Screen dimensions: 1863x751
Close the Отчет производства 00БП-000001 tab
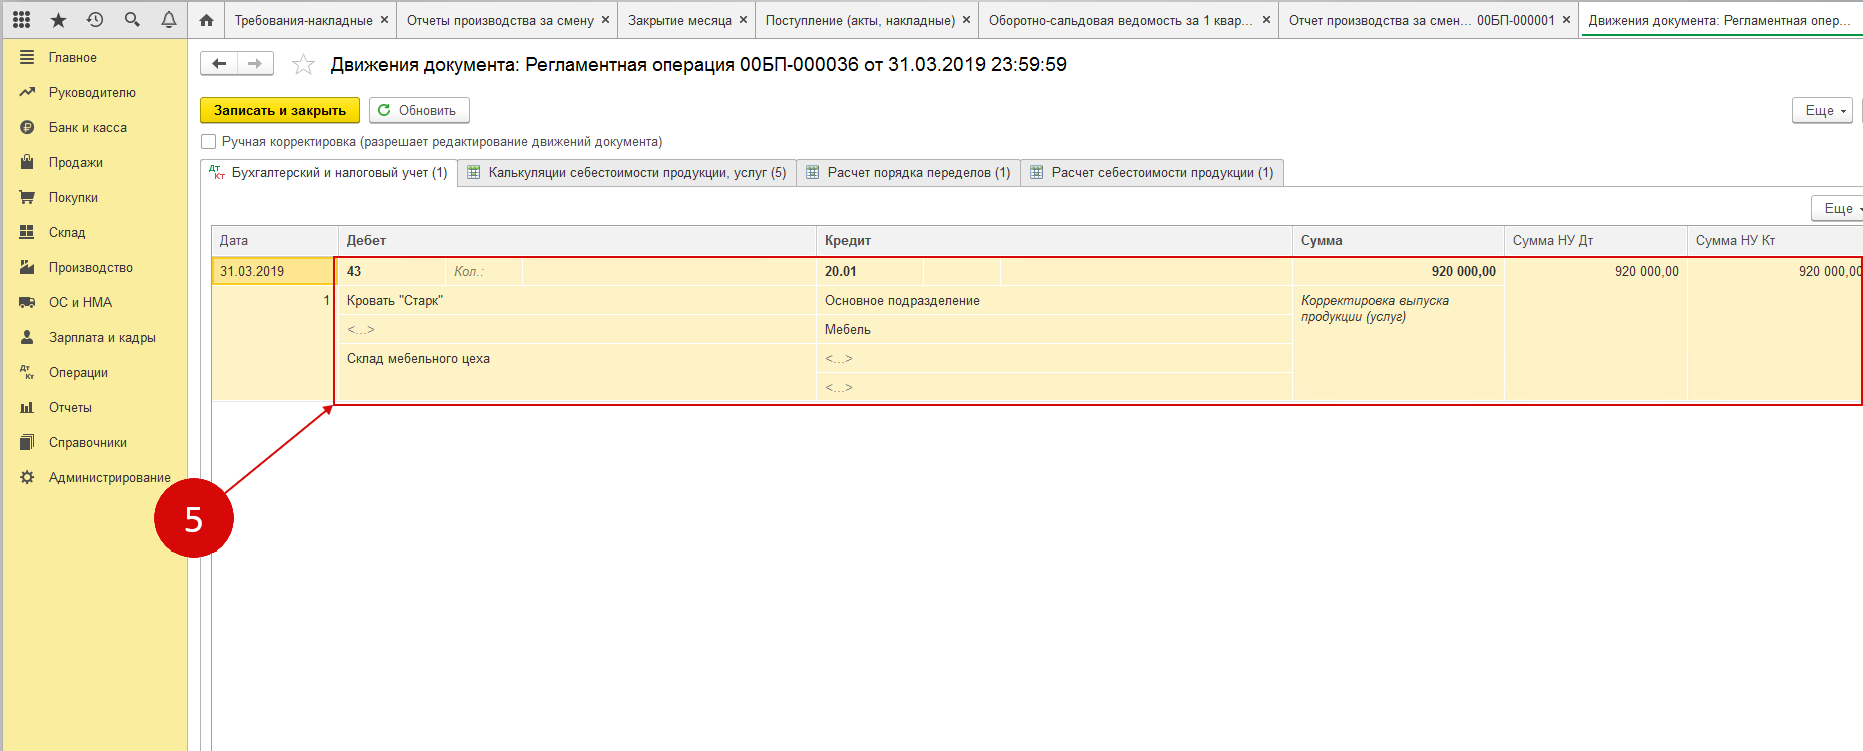click(x=1566, y=20)
